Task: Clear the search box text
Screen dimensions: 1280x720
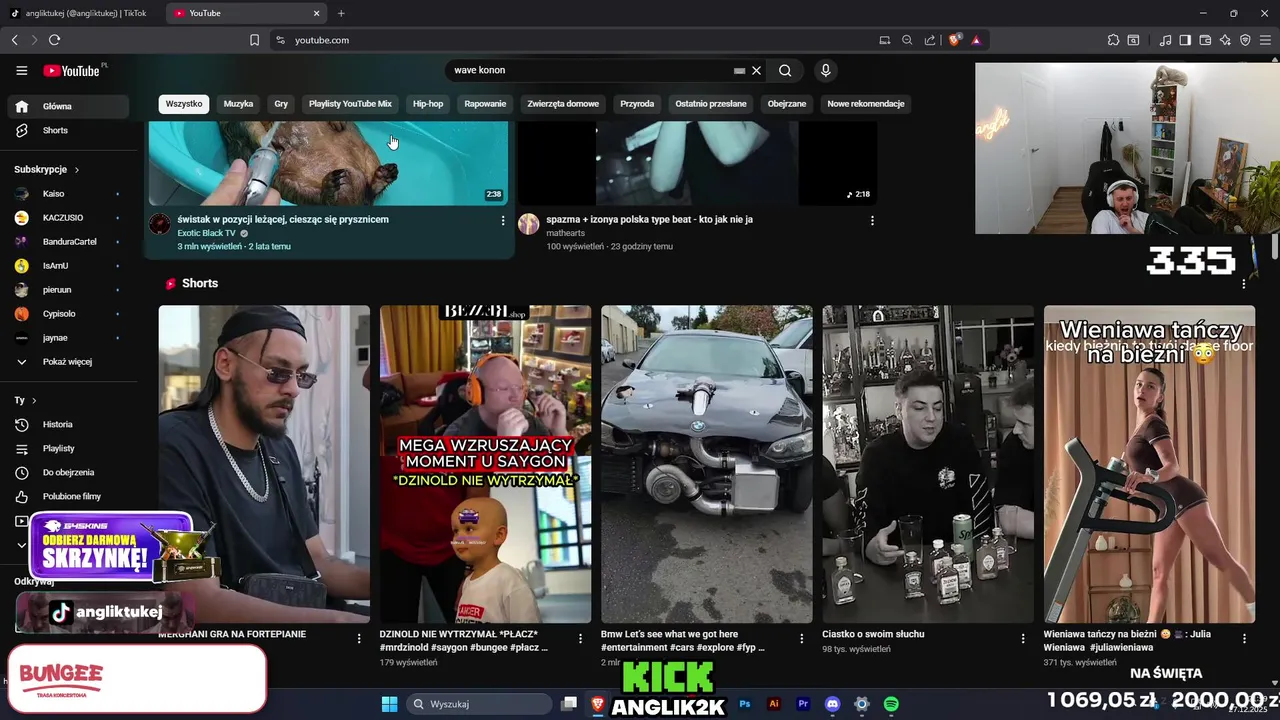Action: (x=757, y=71)
